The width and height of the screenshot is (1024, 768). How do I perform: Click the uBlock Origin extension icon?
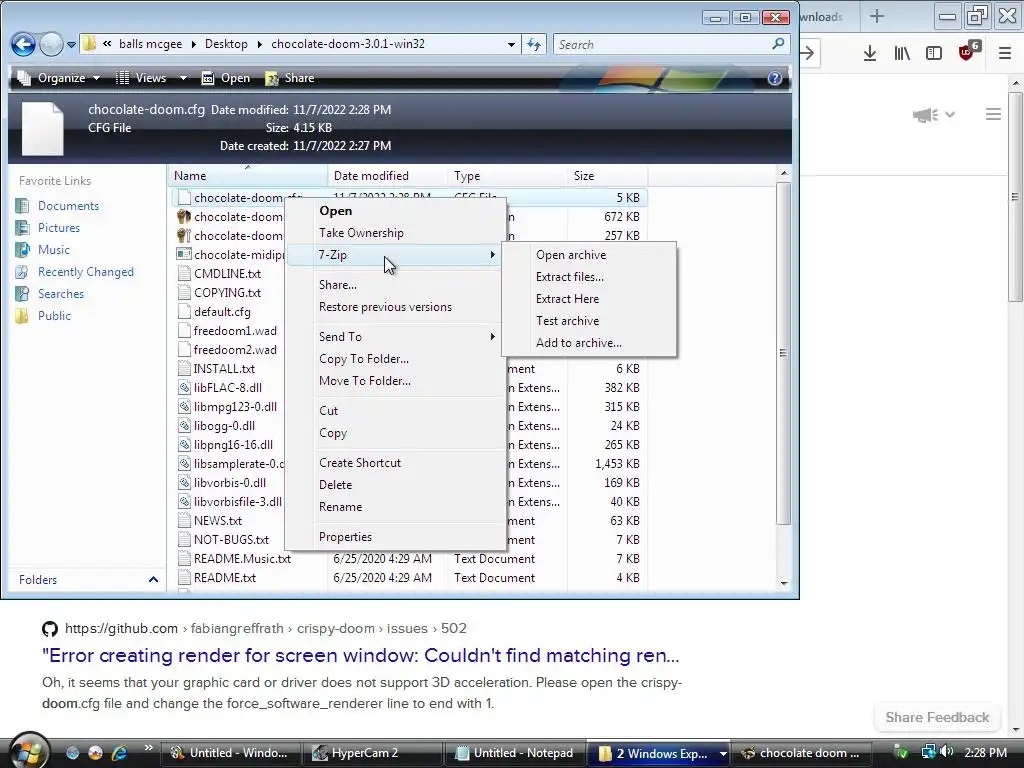tap(968, 52)
